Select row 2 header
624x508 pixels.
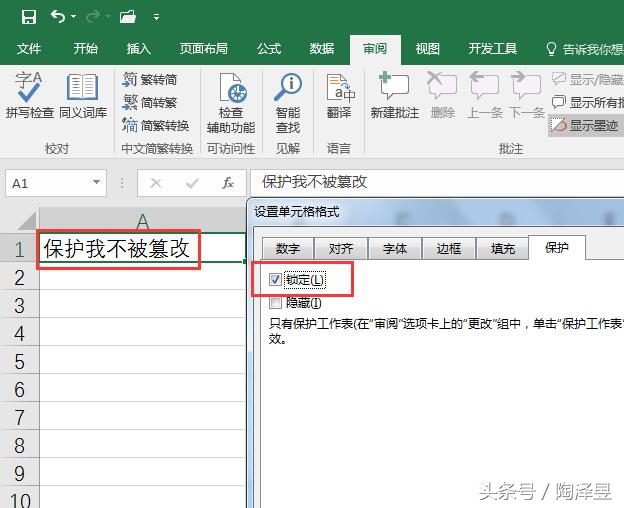19,277
